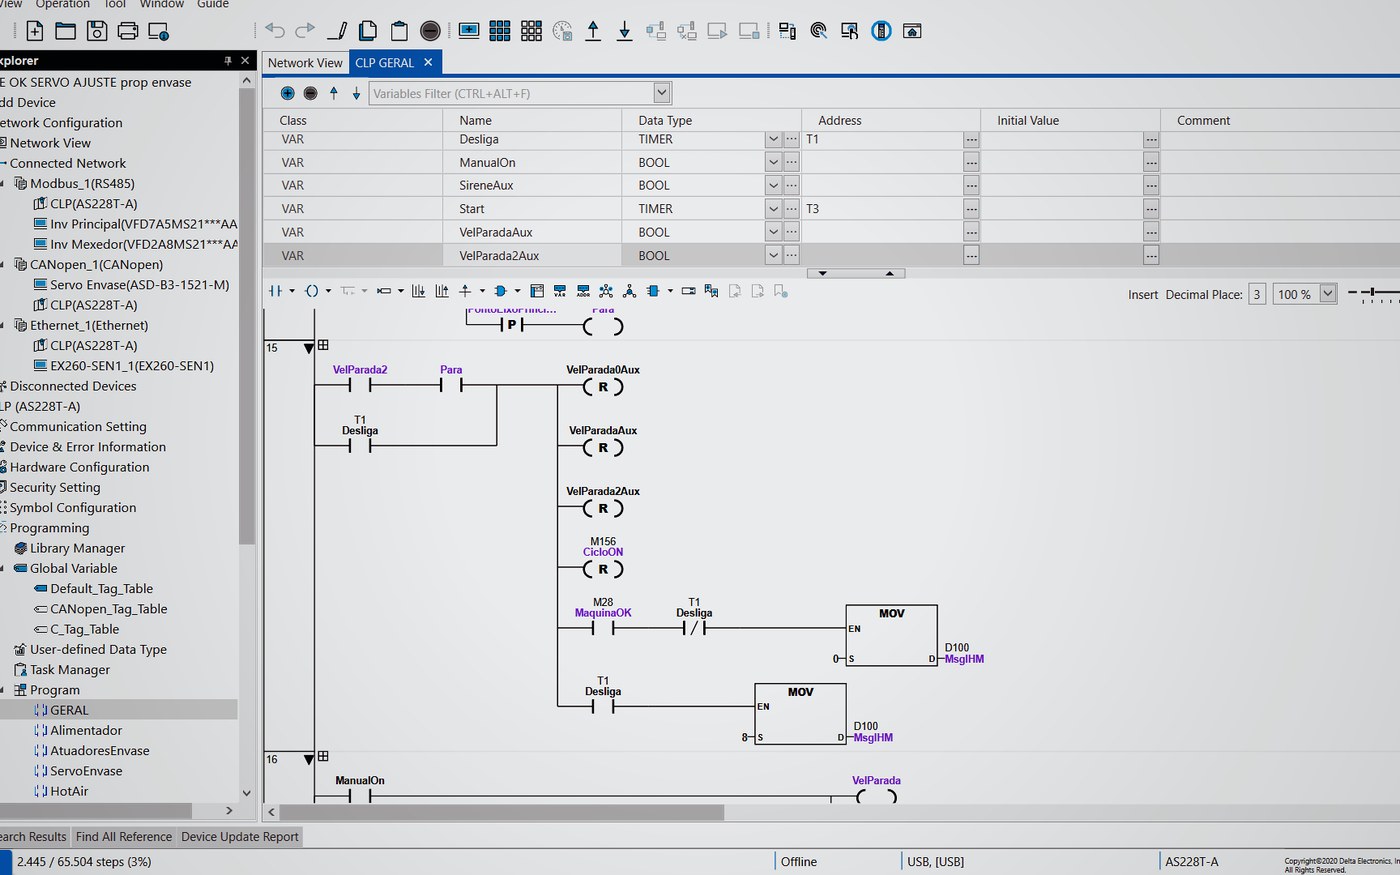The image size is (1400, 875).
Task: Click the ADDR display icon in ladder toolbar
Action: coord(583,291)
